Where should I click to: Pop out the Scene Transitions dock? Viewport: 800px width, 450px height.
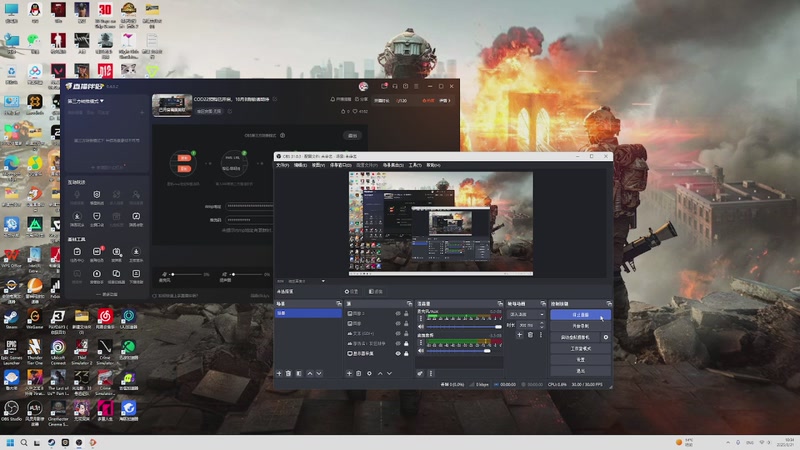[543, 304]
